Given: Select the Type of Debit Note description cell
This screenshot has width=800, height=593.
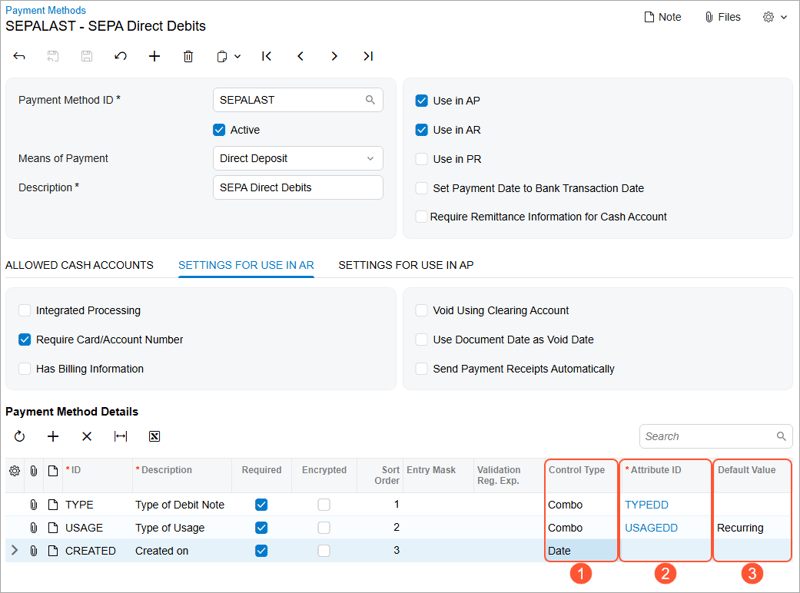Looking at the screenshot, I should tap(180, 505).
